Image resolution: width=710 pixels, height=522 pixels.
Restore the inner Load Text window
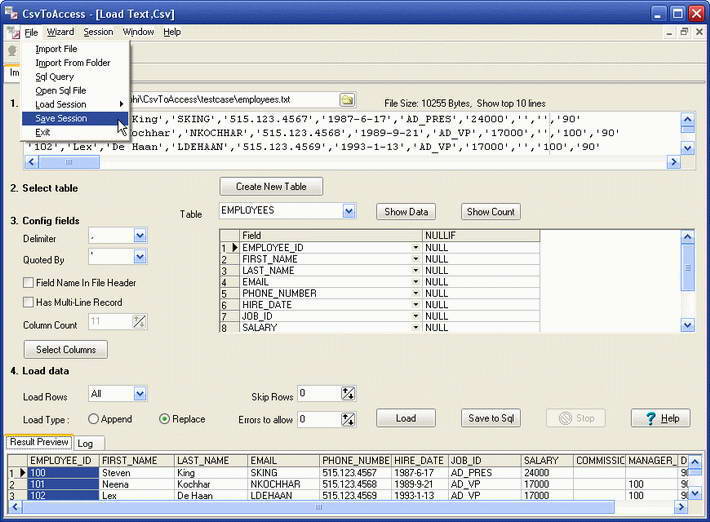(x=684, y=32)
